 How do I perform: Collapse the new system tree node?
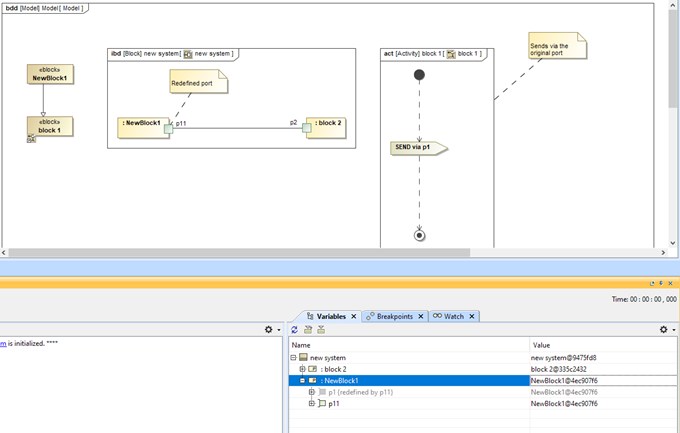pyautogui.click(x=294, y=357)
